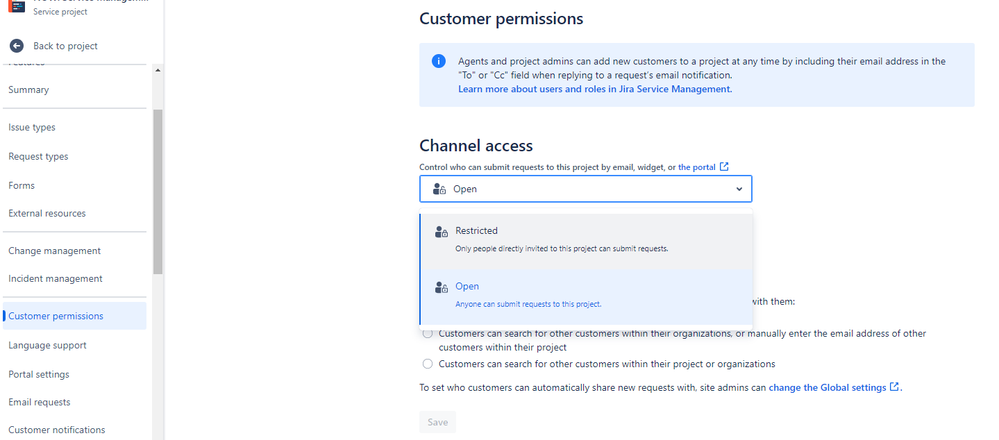Select radio for searching within project or organizations

coord(428,364)
